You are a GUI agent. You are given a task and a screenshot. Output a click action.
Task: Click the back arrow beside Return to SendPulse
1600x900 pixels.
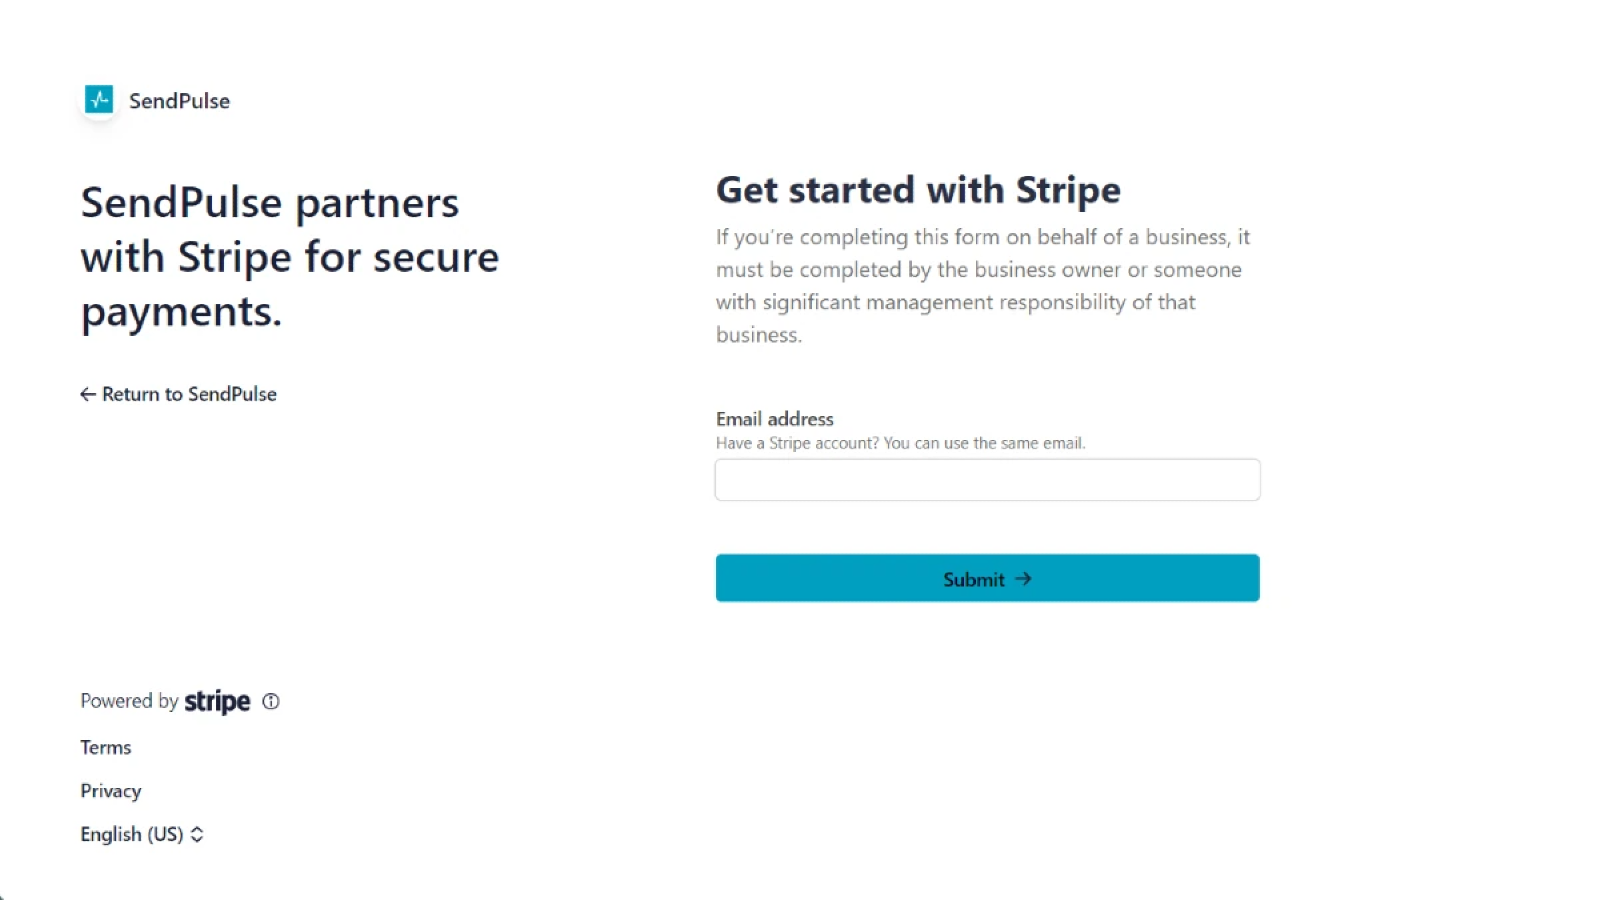[88, 394]
